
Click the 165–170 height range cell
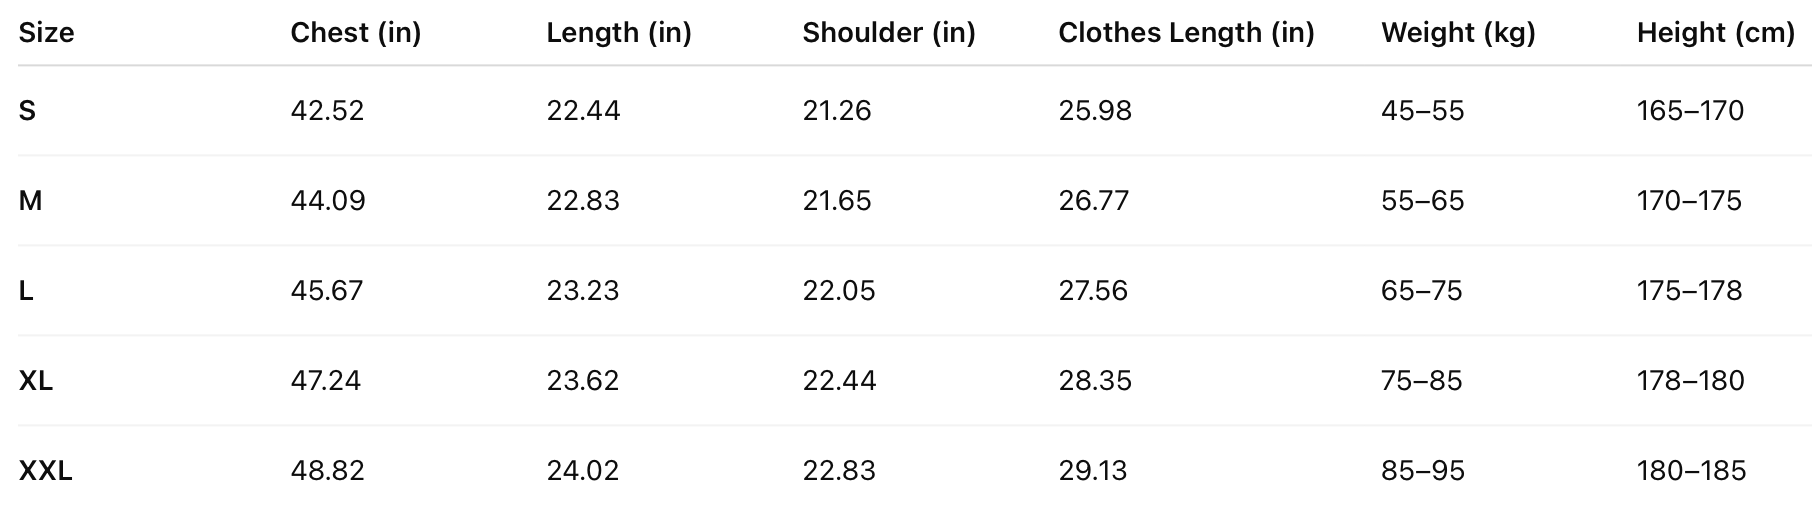(x=1690, y=110)
